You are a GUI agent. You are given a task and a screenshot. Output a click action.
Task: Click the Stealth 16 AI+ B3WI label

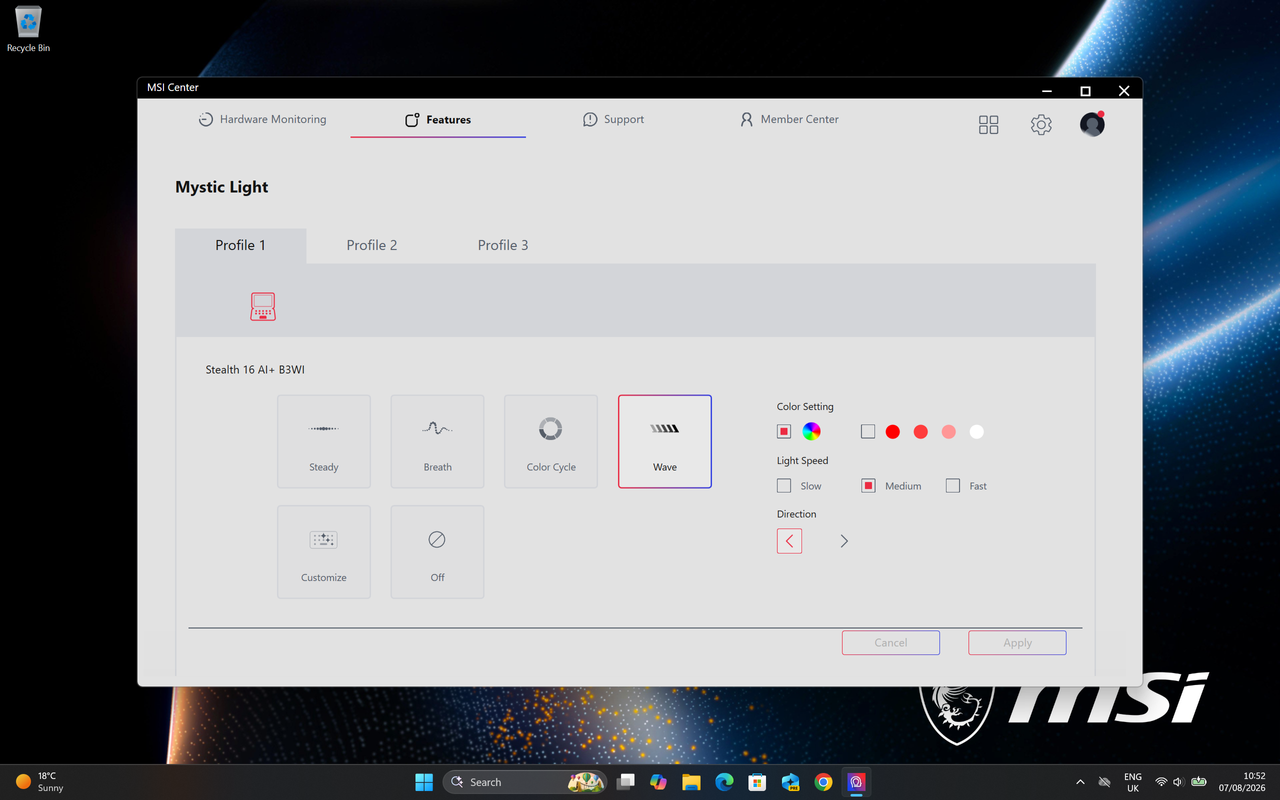coord(255,370)
